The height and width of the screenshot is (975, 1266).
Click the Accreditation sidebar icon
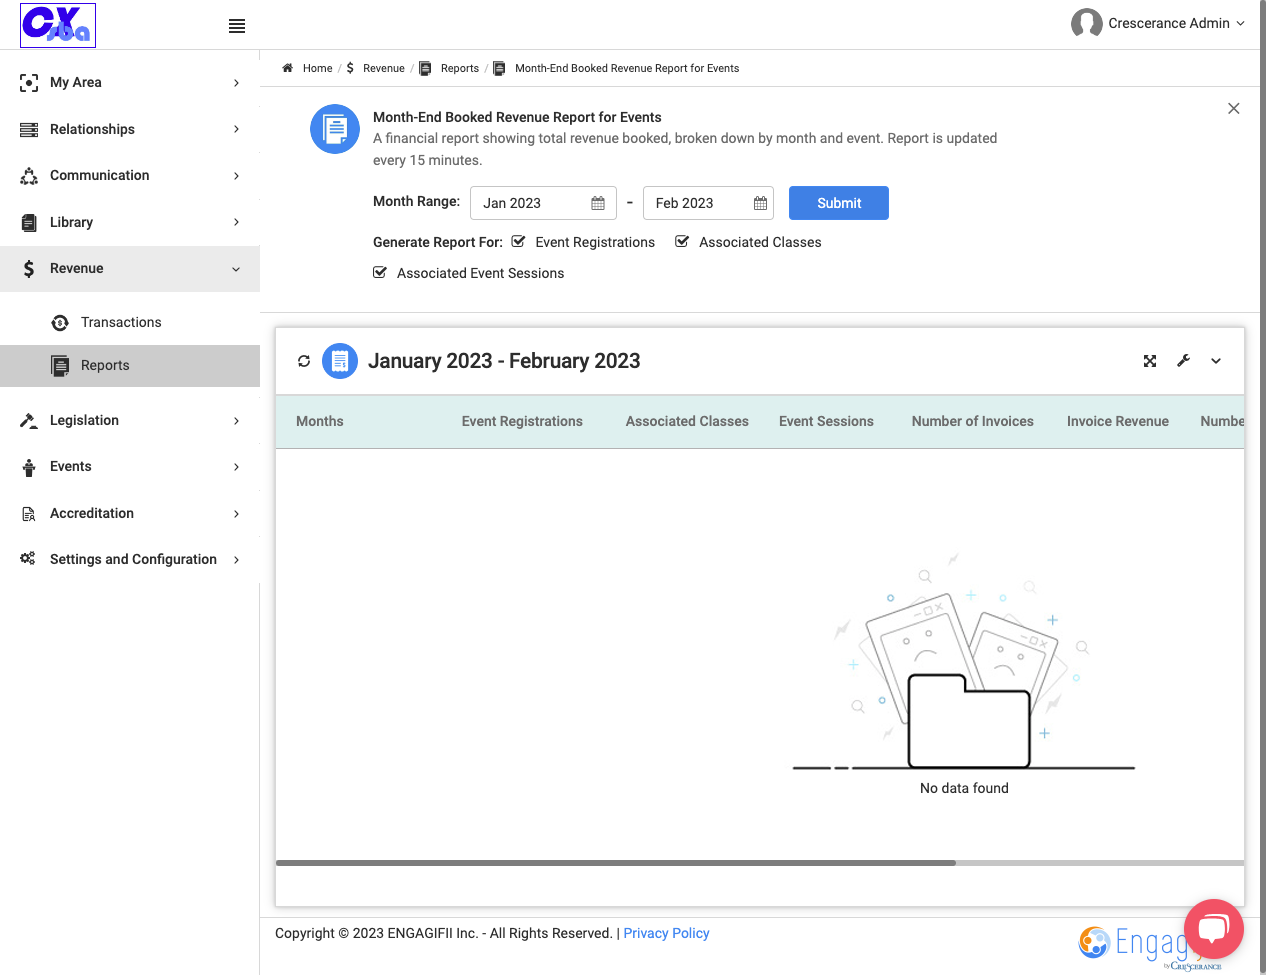pos(29,514)
